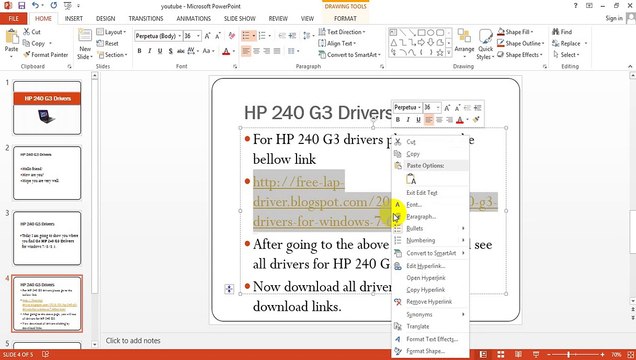Open the Perpetua (Body) font name dropdown
The height and width of the screenshot is (360, 636).
179,36
